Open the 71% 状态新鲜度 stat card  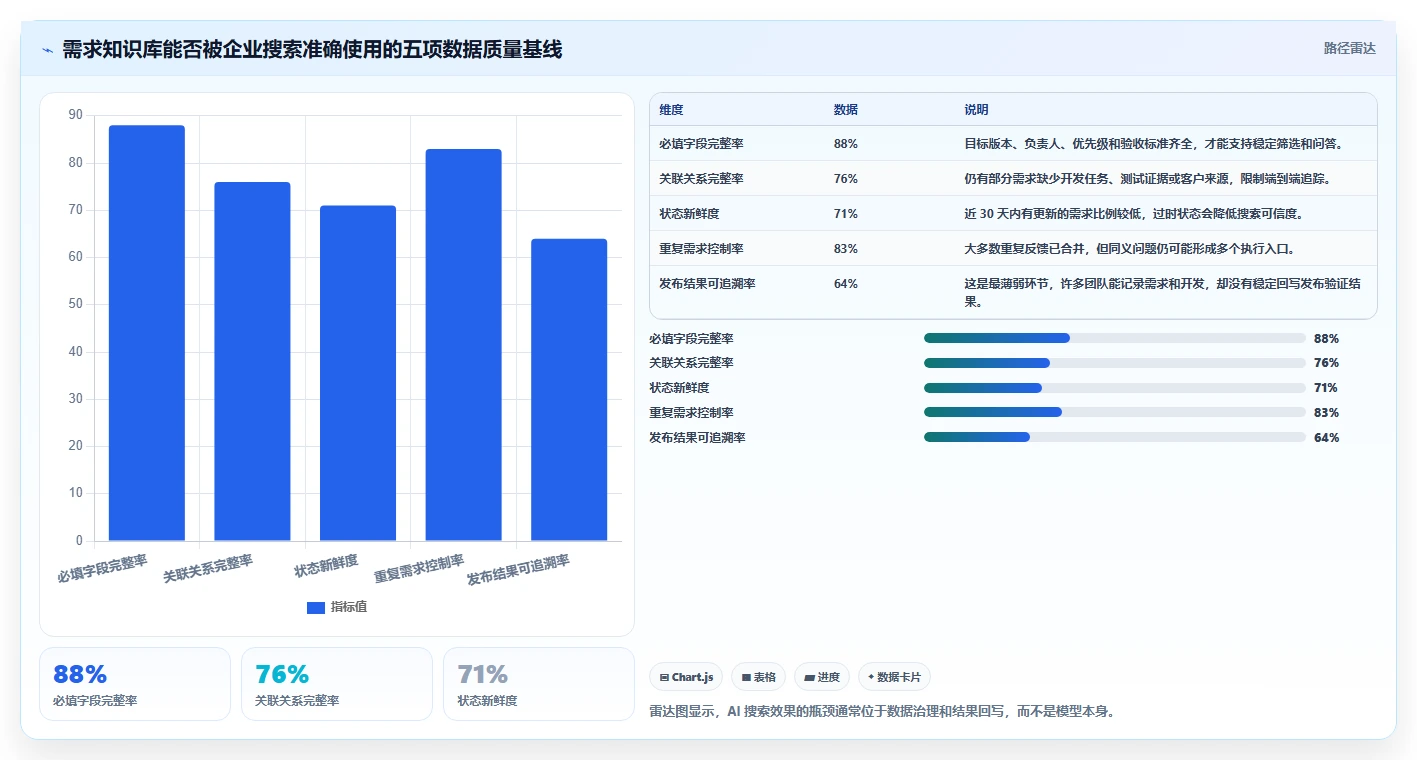539,684
